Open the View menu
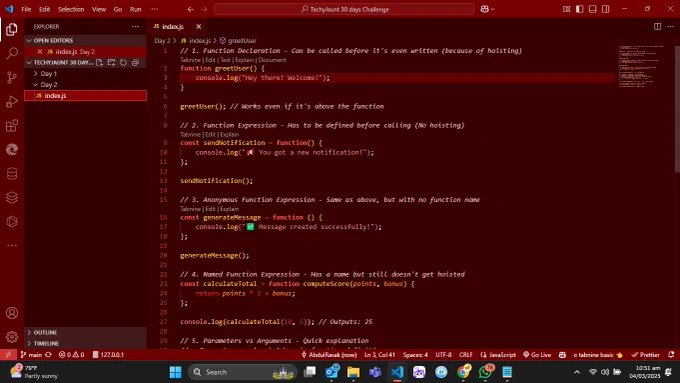The image size is (680, 383). click(x=98, y=9)
